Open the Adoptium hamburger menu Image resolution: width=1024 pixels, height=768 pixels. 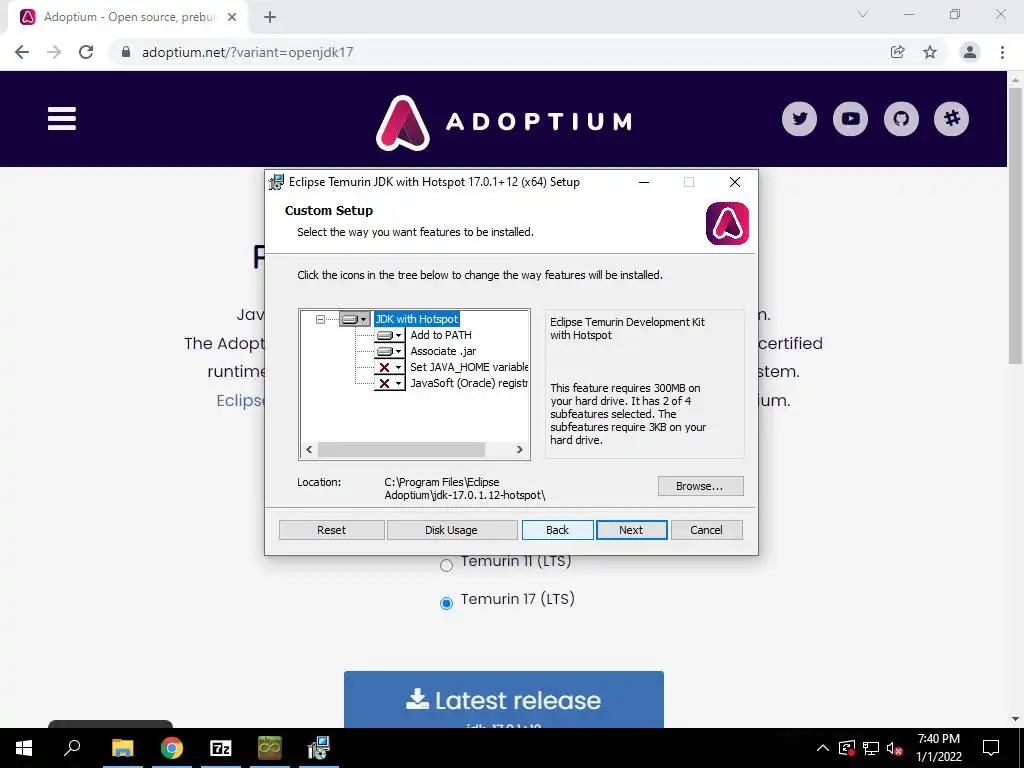[61, 119]
